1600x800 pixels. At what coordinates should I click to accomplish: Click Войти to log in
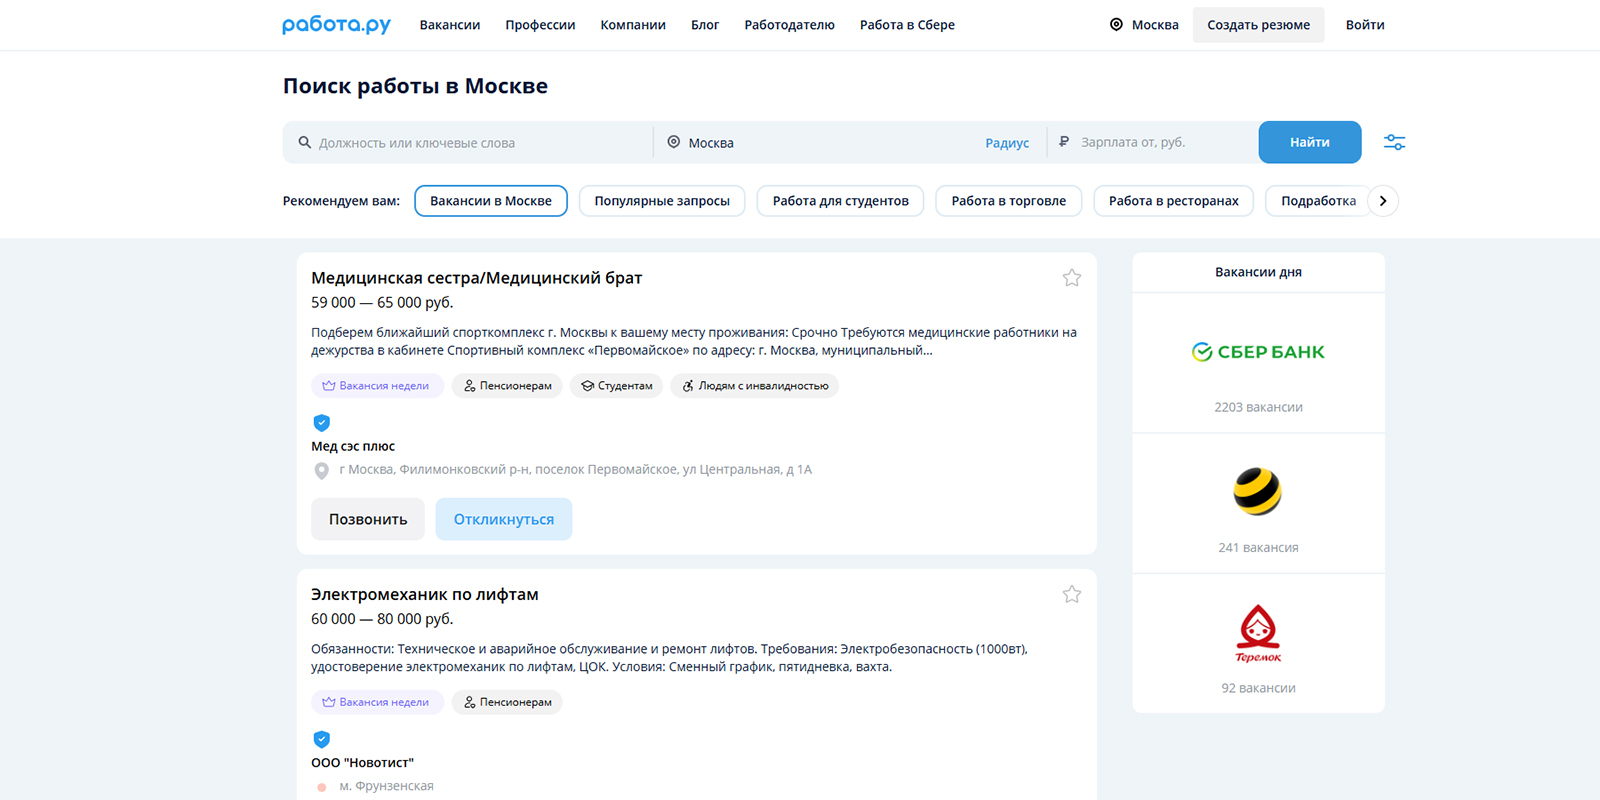[1365, 25]
